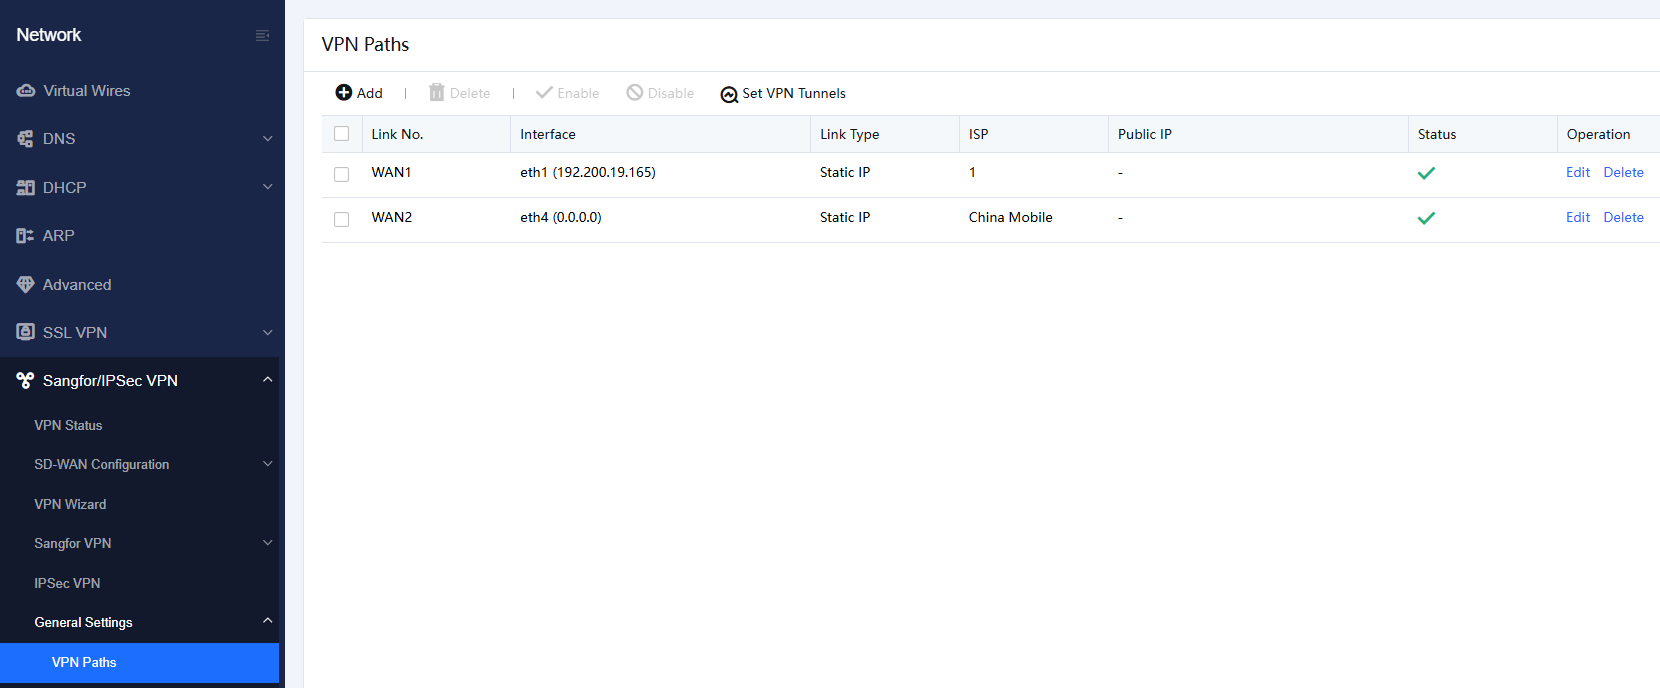Click the Interface column header

click(x=548, y=134)
